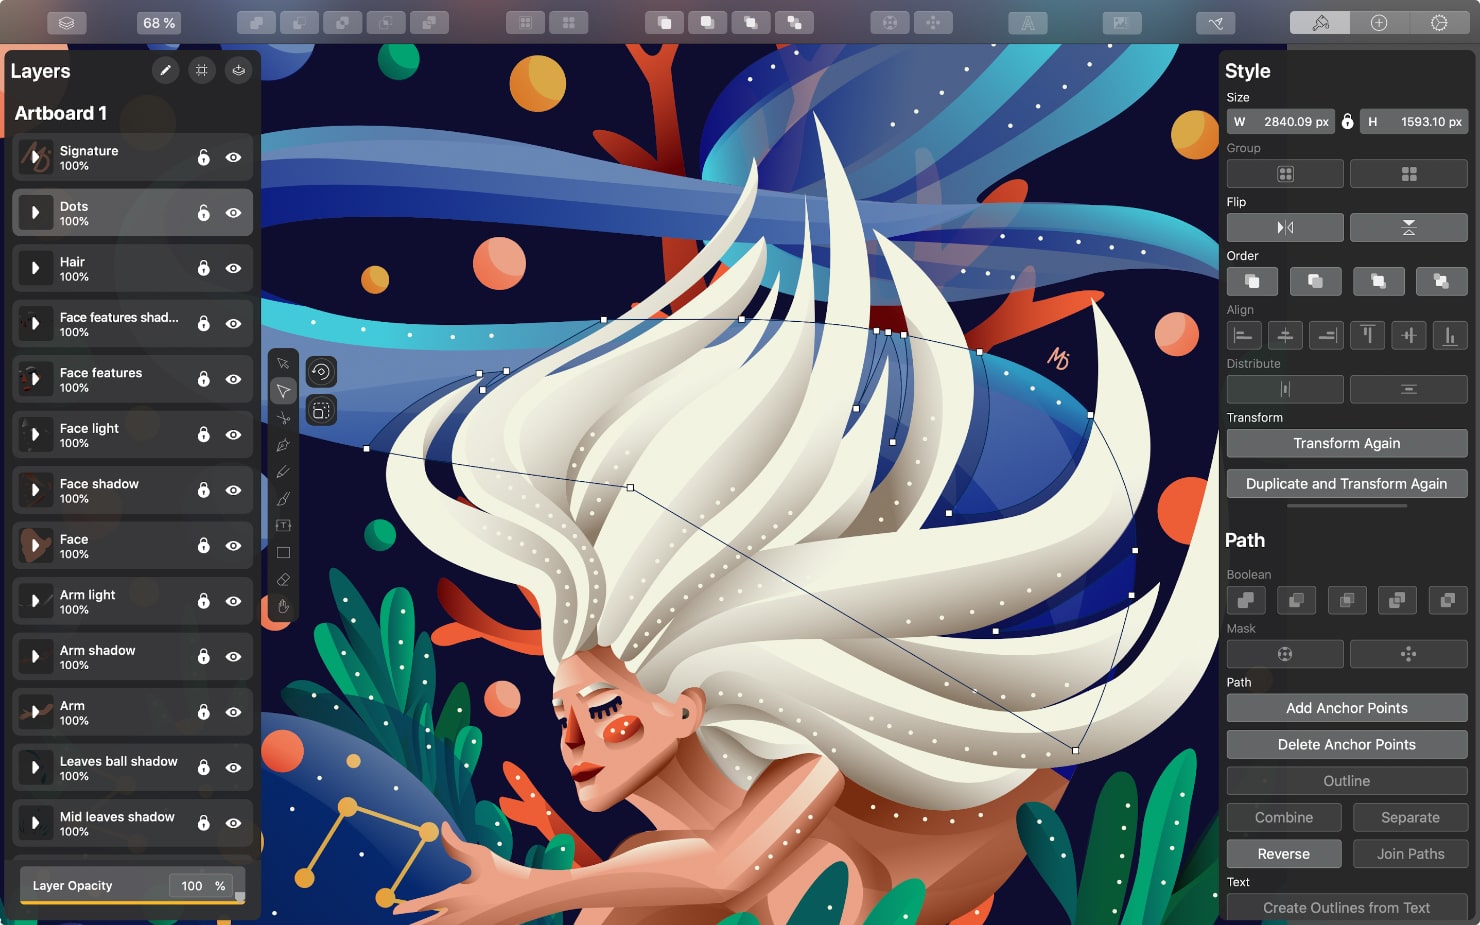Select the Rectangle shape tool
This screenshot has width=1480, height=925.
(x=283, y=551)
